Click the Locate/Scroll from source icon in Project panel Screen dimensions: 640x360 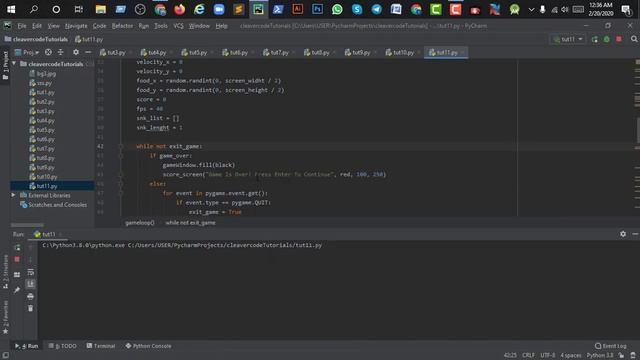pyautogui.click(x=48, y=52)
